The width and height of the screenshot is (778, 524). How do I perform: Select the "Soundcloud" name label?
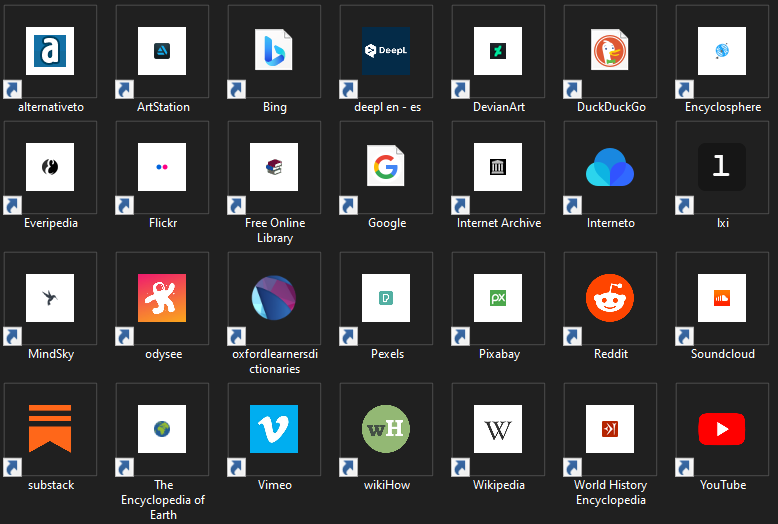[723, 354]
